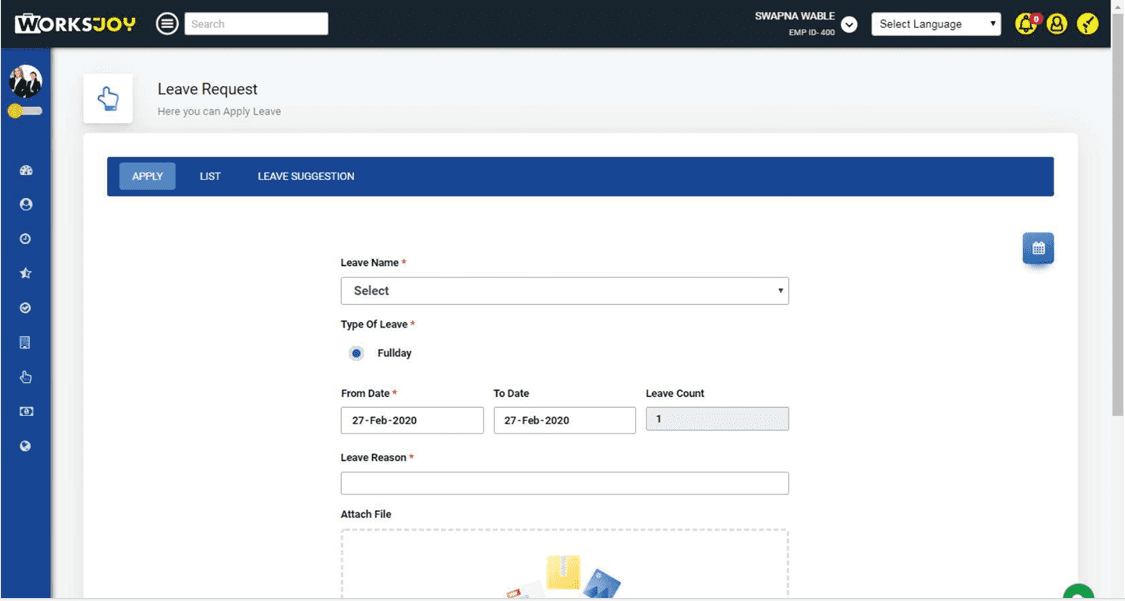
Task: Open the star icon in the sidebar
Action: pos(26,273)
